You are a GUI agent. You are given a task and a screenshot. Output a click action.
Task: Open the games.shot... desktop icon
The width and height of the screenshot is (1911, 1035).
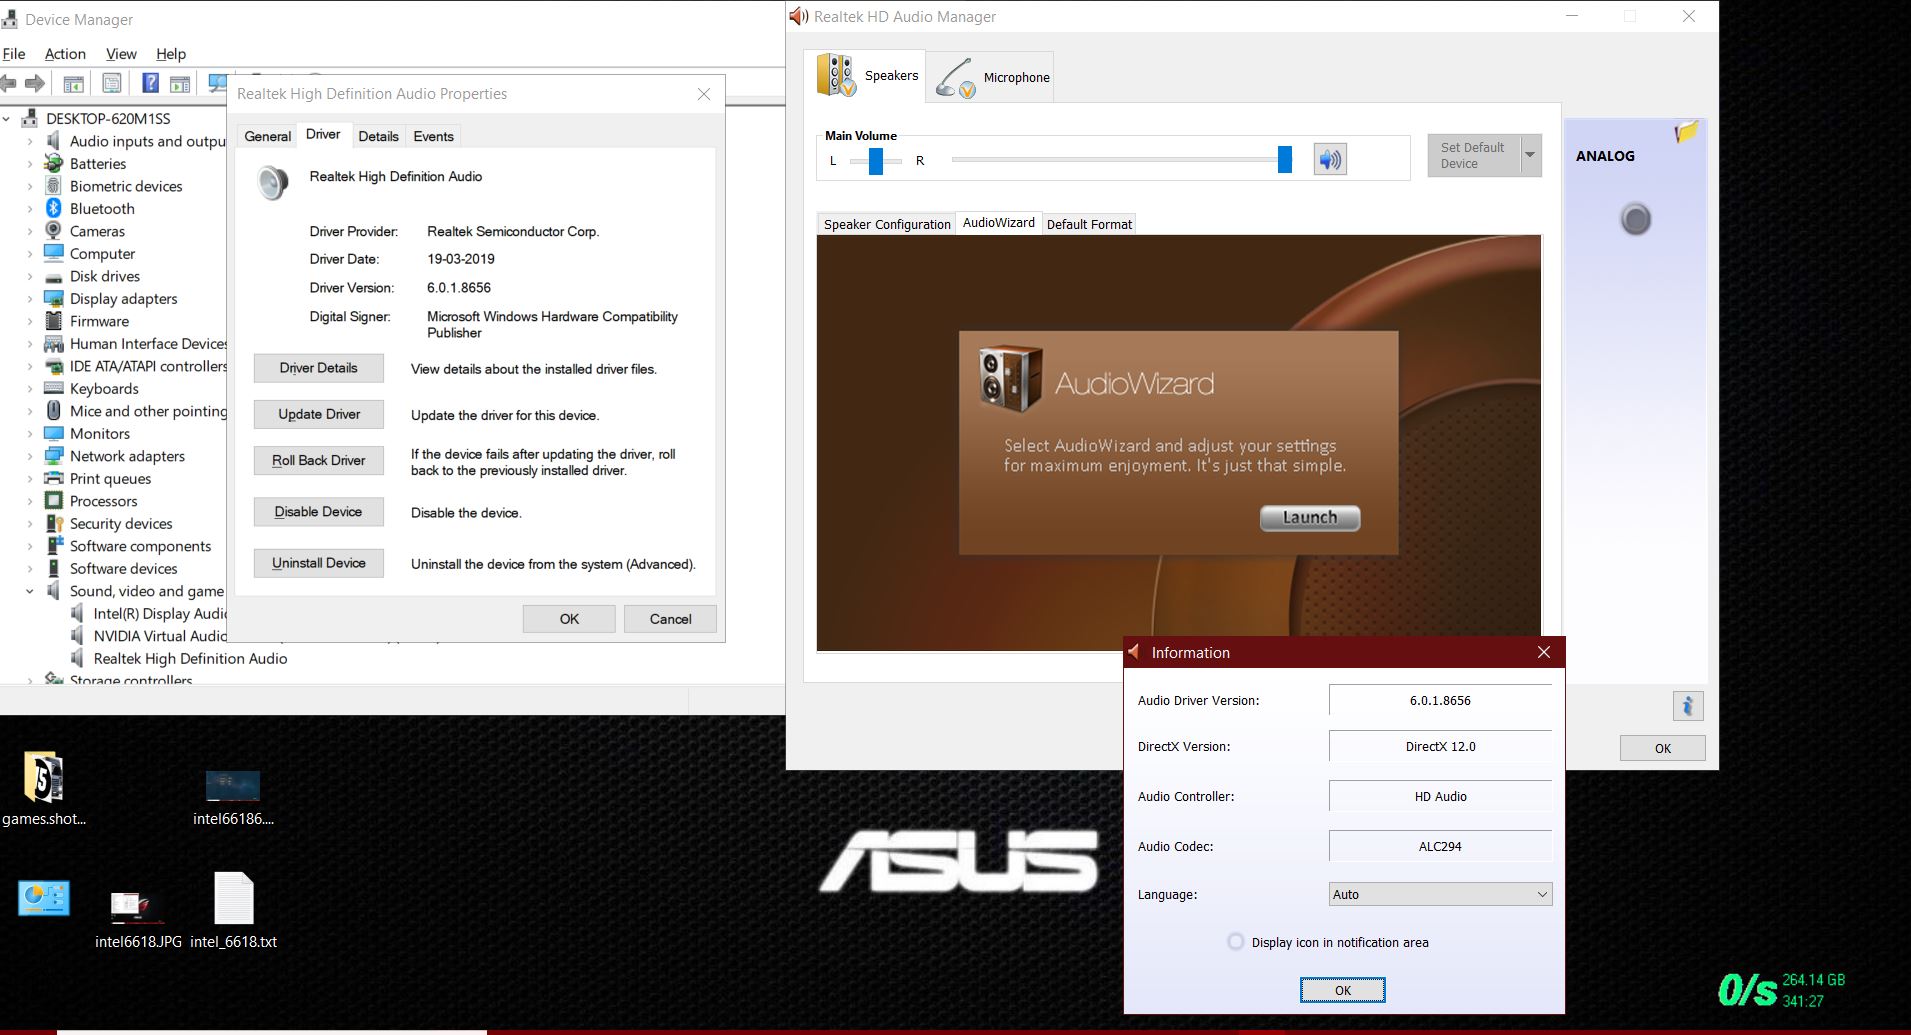pyautogui.click(x=44, y=789)
